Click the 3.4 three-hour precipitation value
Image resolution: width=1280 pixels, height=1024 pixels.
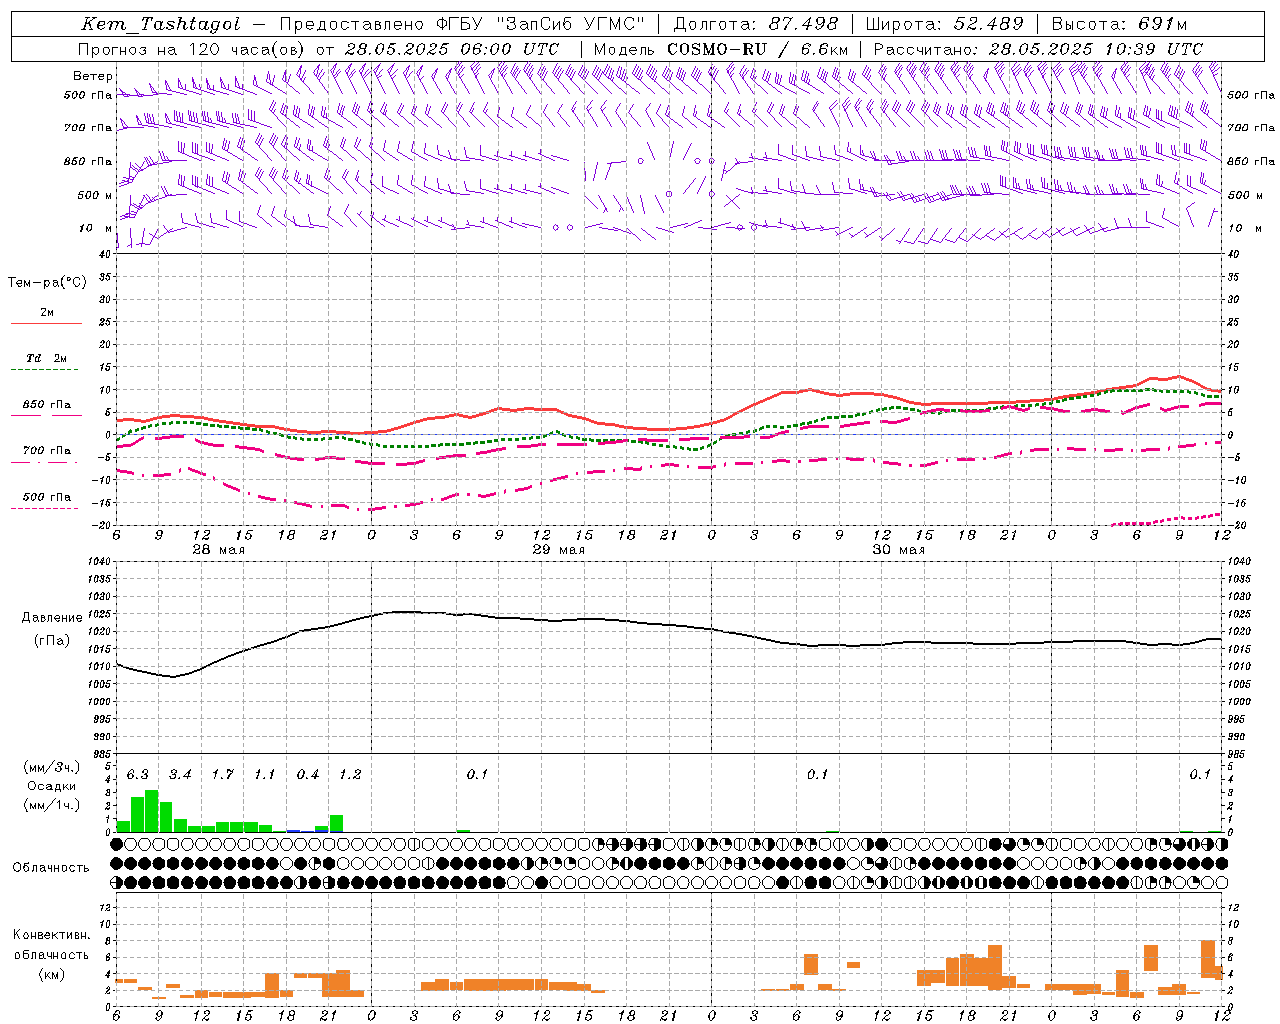(x=180, y=775)
